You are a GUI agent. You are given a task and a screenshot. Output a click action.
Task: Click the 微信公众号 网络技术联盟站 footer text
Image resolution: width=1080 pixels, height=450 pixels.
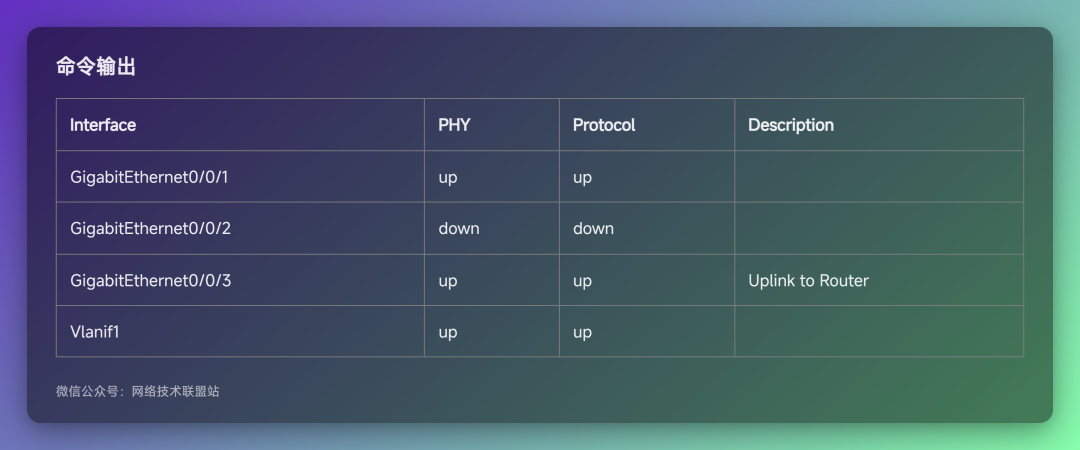coord(138,391)
